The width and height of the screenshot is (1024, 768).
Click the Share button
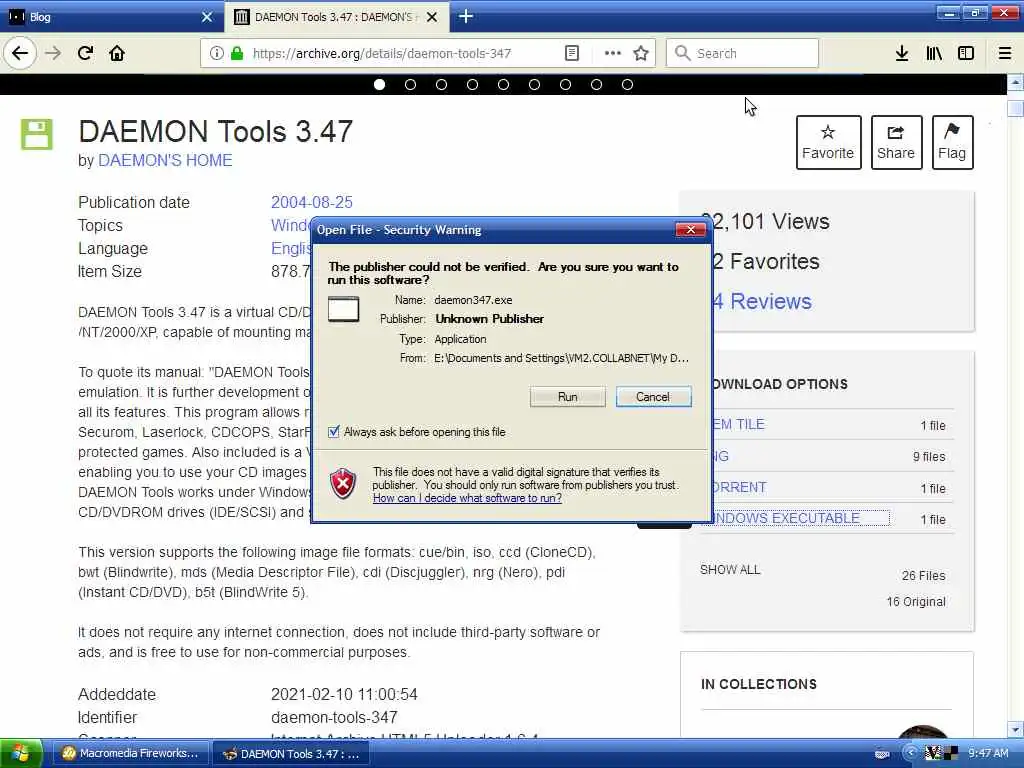coord(896,142)
